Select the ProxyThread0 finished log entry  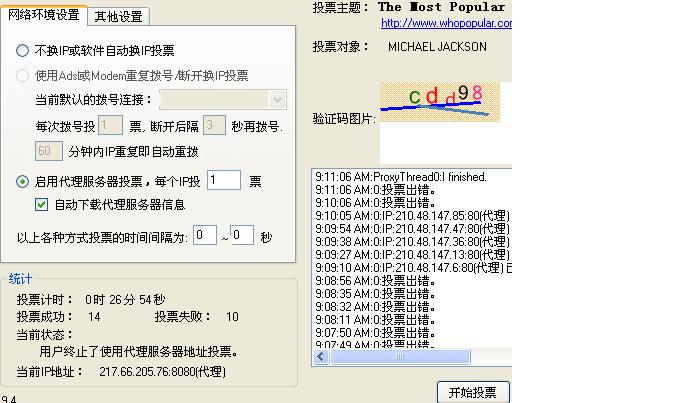point(400,176)
